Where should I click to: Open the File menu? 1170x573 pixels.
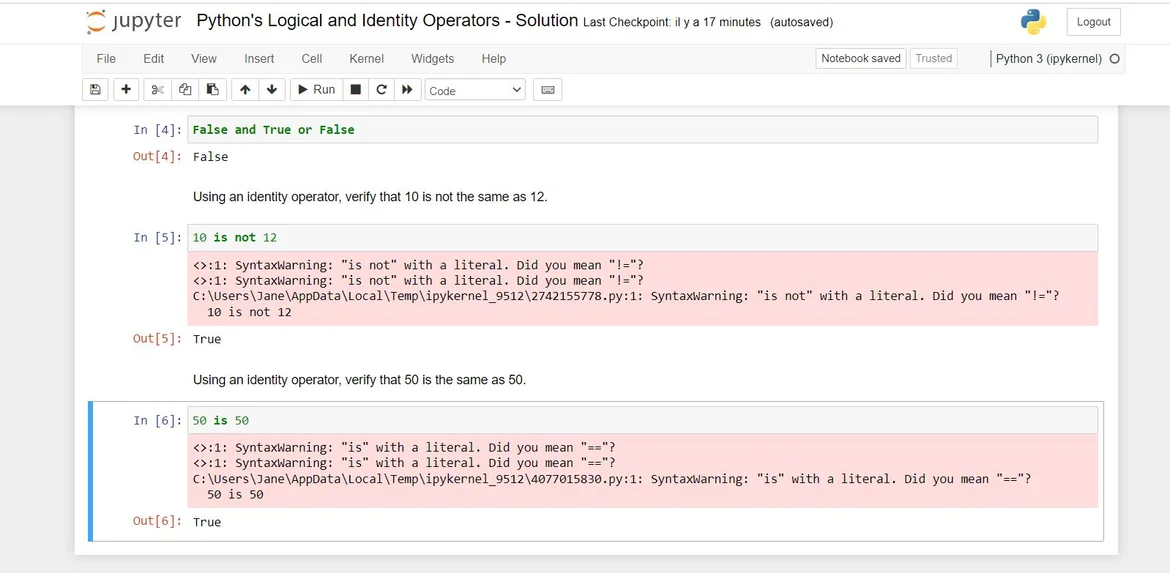tap(106, 59)
